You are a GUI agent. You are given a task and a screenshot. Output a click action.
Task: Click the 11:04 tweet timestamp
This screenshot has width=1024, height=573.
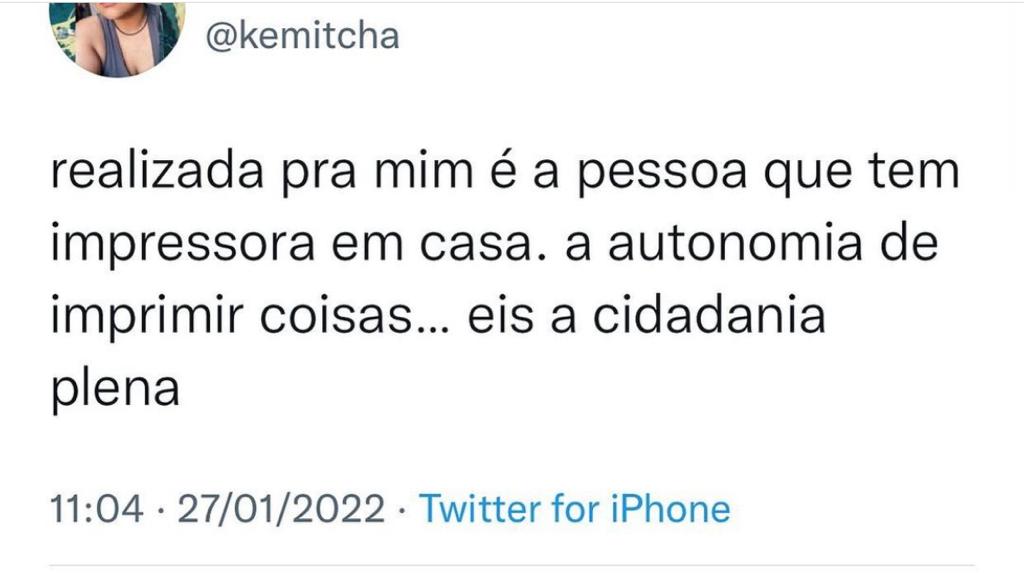[97, 509]
